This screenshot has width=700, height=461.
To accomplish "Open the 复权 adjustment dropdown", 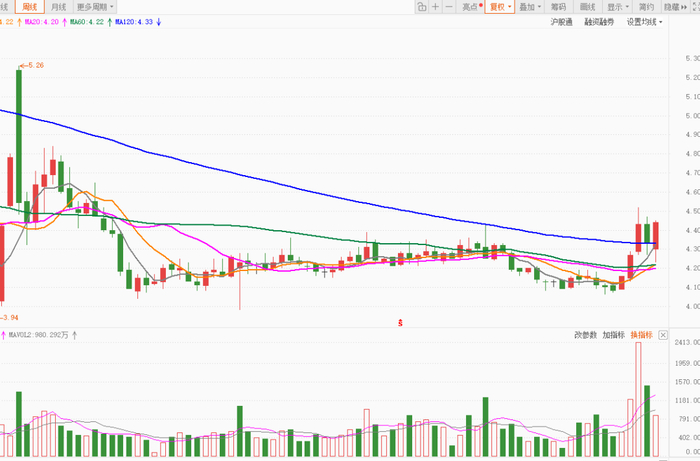I will click(x=500, y=7).
